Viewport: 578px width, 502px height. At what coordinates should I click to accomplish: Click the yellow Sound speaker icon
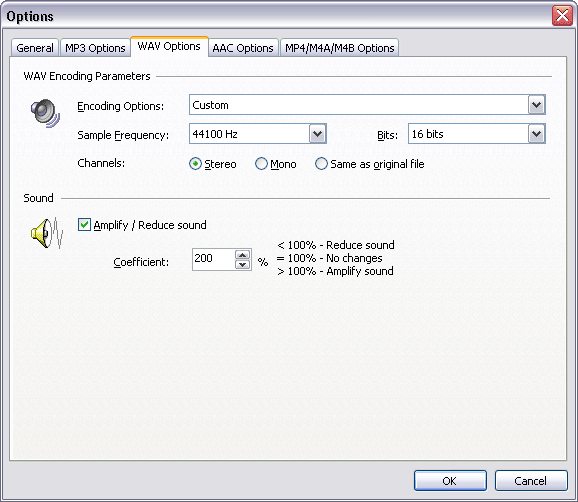click(x=47, y=233)
